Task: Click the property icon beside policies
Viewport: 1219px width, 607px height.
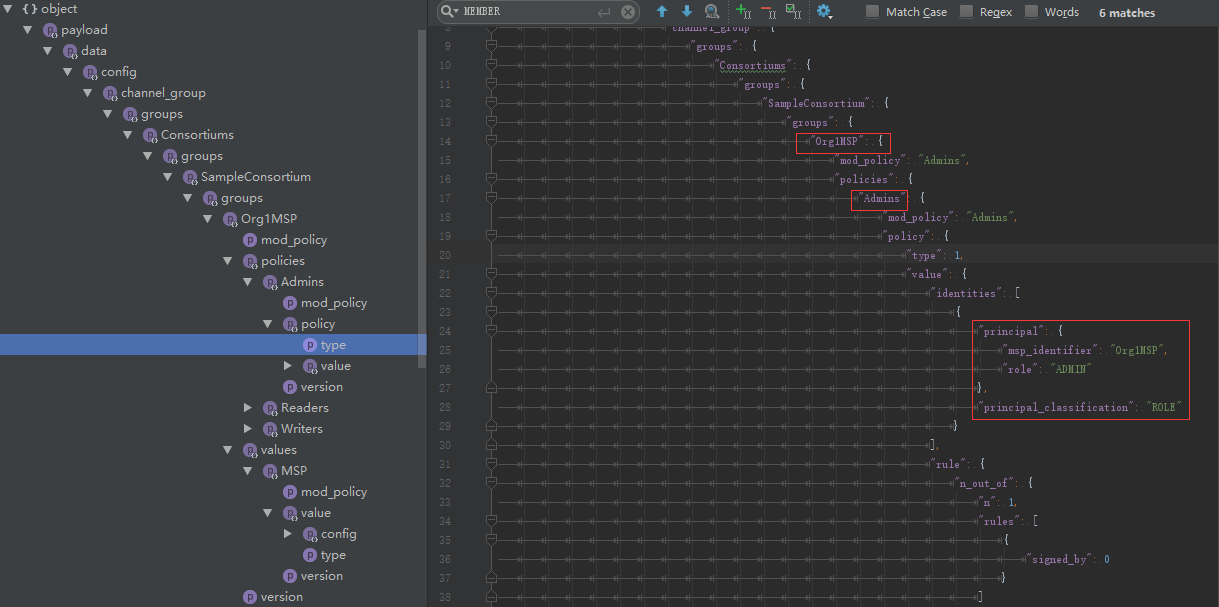Action: pyautogui.click(x=250, y=261)
